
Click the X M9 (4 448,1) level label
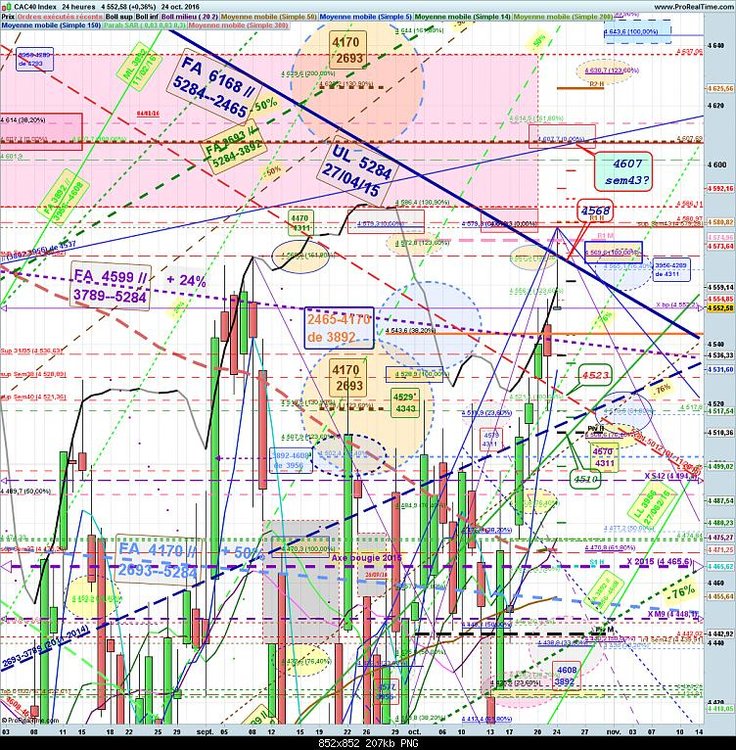tap(673, 613)
